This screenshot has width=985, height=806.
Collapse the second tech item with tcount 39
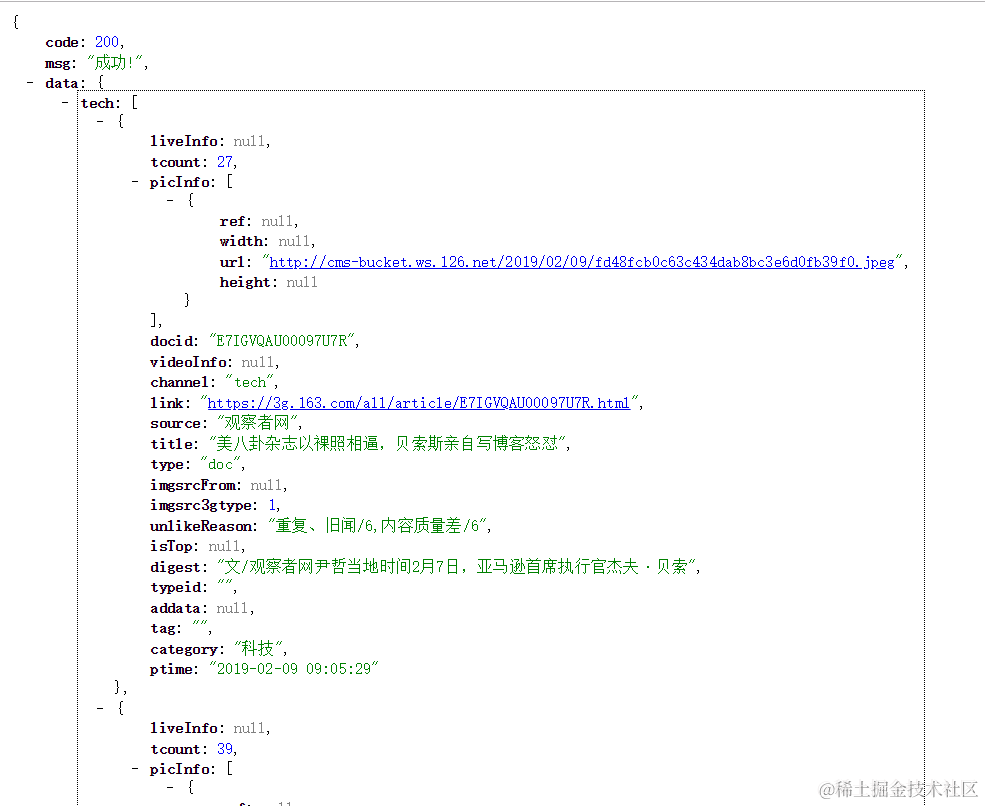pos(100,708)
